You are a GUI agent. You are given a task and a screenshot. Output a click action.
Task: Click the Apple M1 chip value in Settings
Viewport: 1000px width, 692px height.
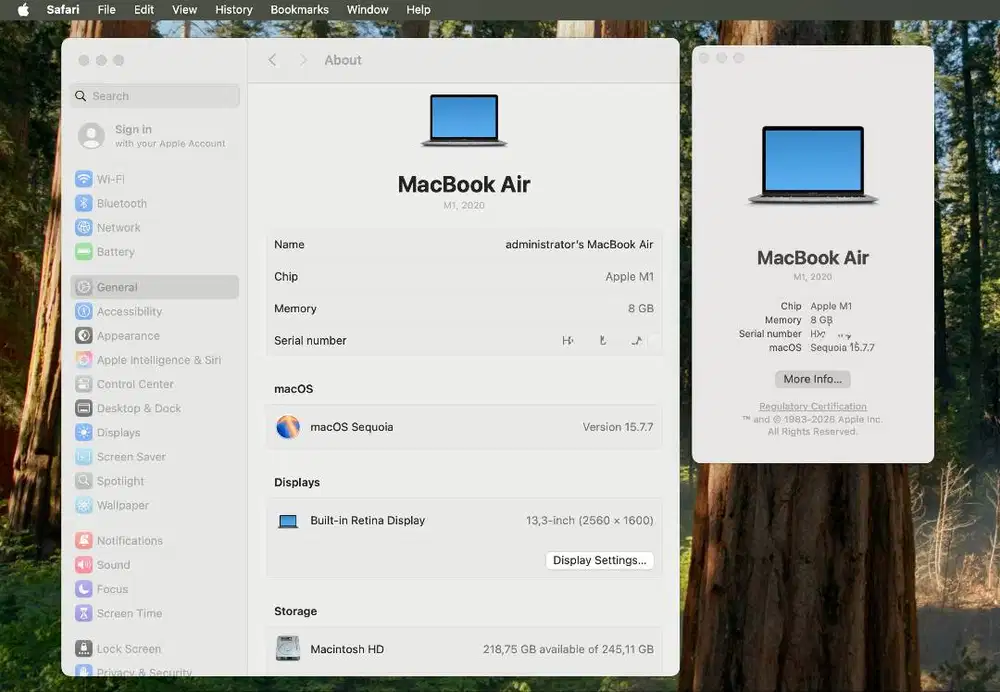point(629,276)
